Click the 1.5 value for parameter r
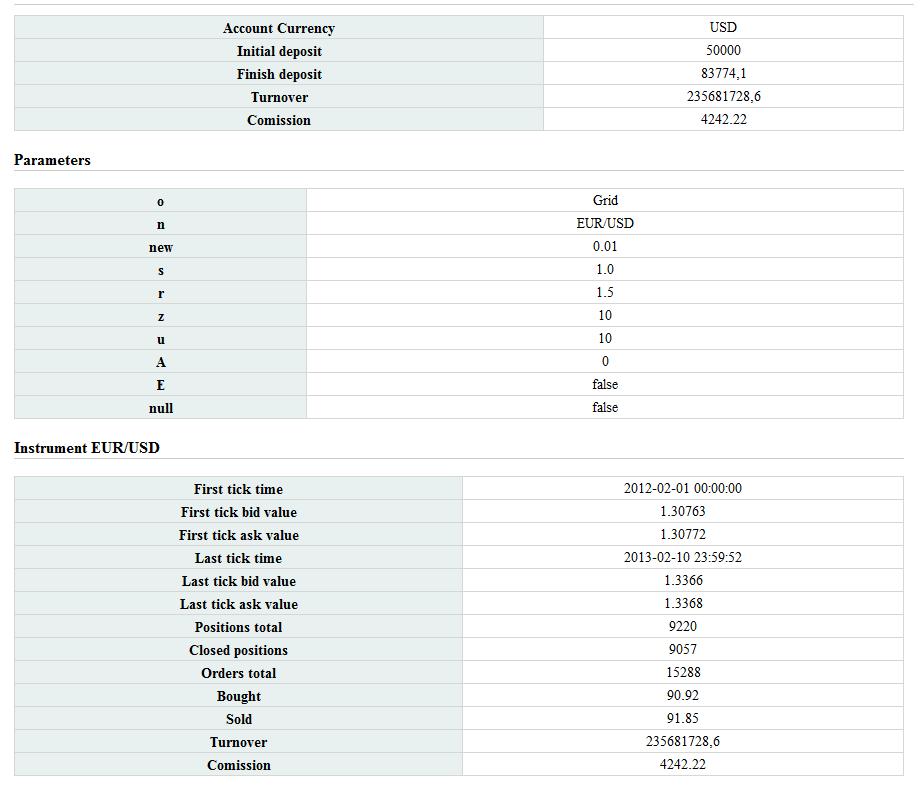921x793 pixels. 605,293
